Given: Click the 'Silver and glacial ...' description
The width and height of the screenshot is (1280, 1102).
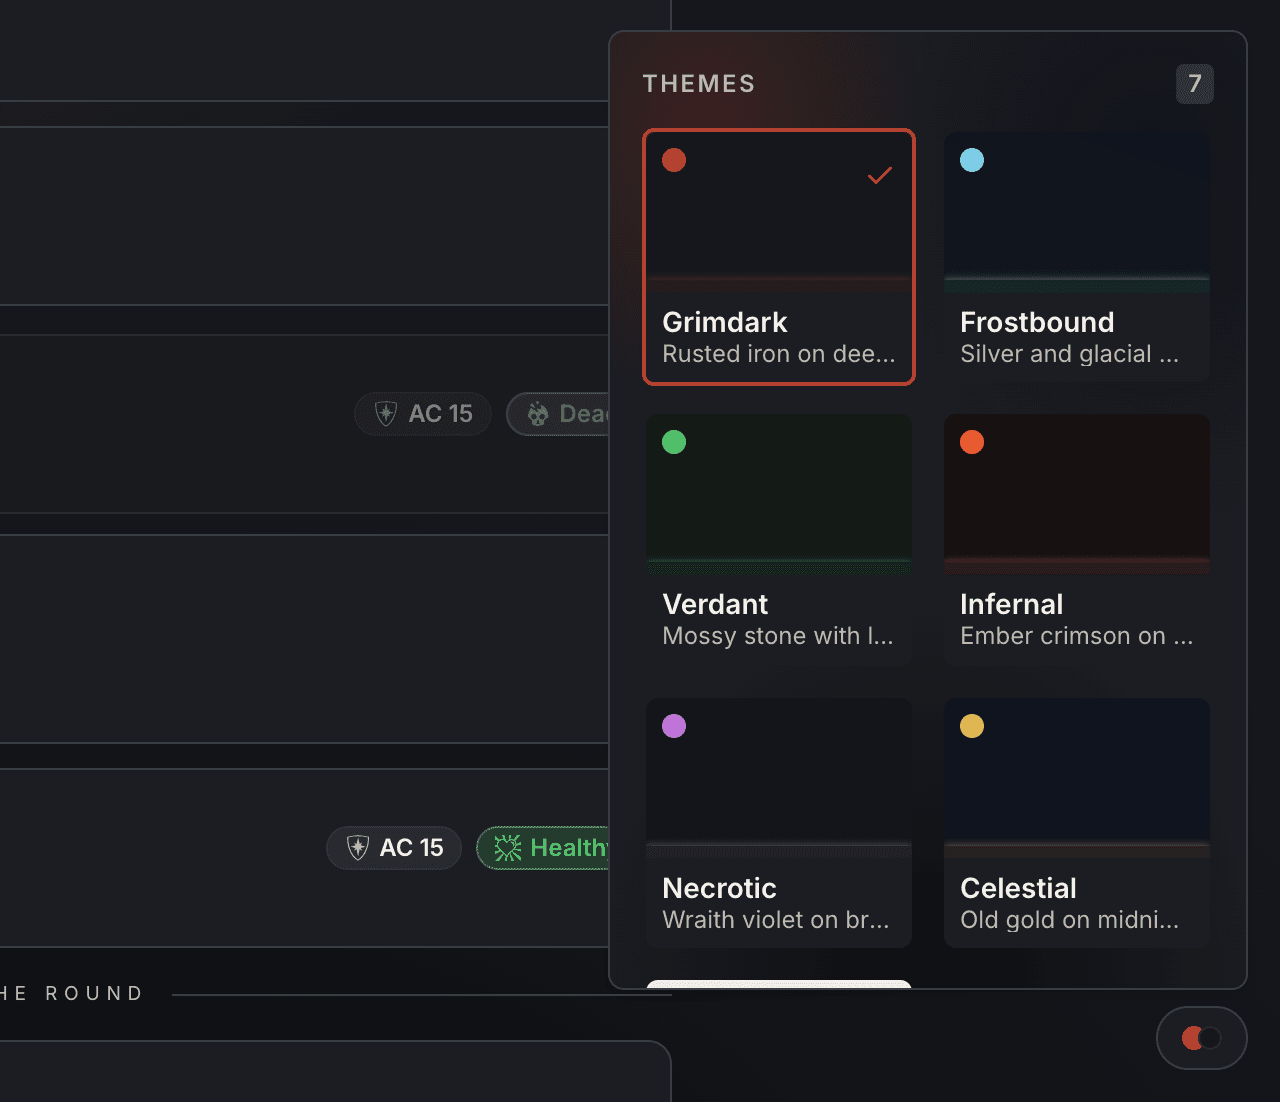Looking at the screenshot, I should coord(1070,354).
